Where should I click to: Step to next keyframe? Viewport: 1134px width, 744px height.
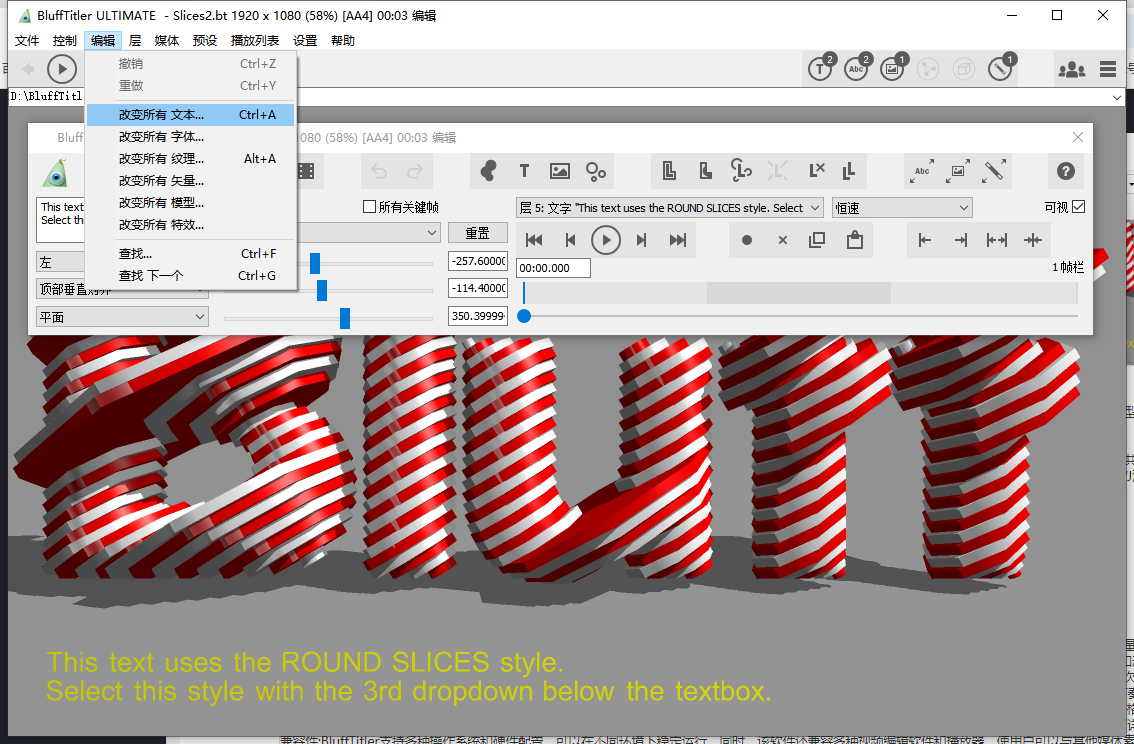[641, 240]
